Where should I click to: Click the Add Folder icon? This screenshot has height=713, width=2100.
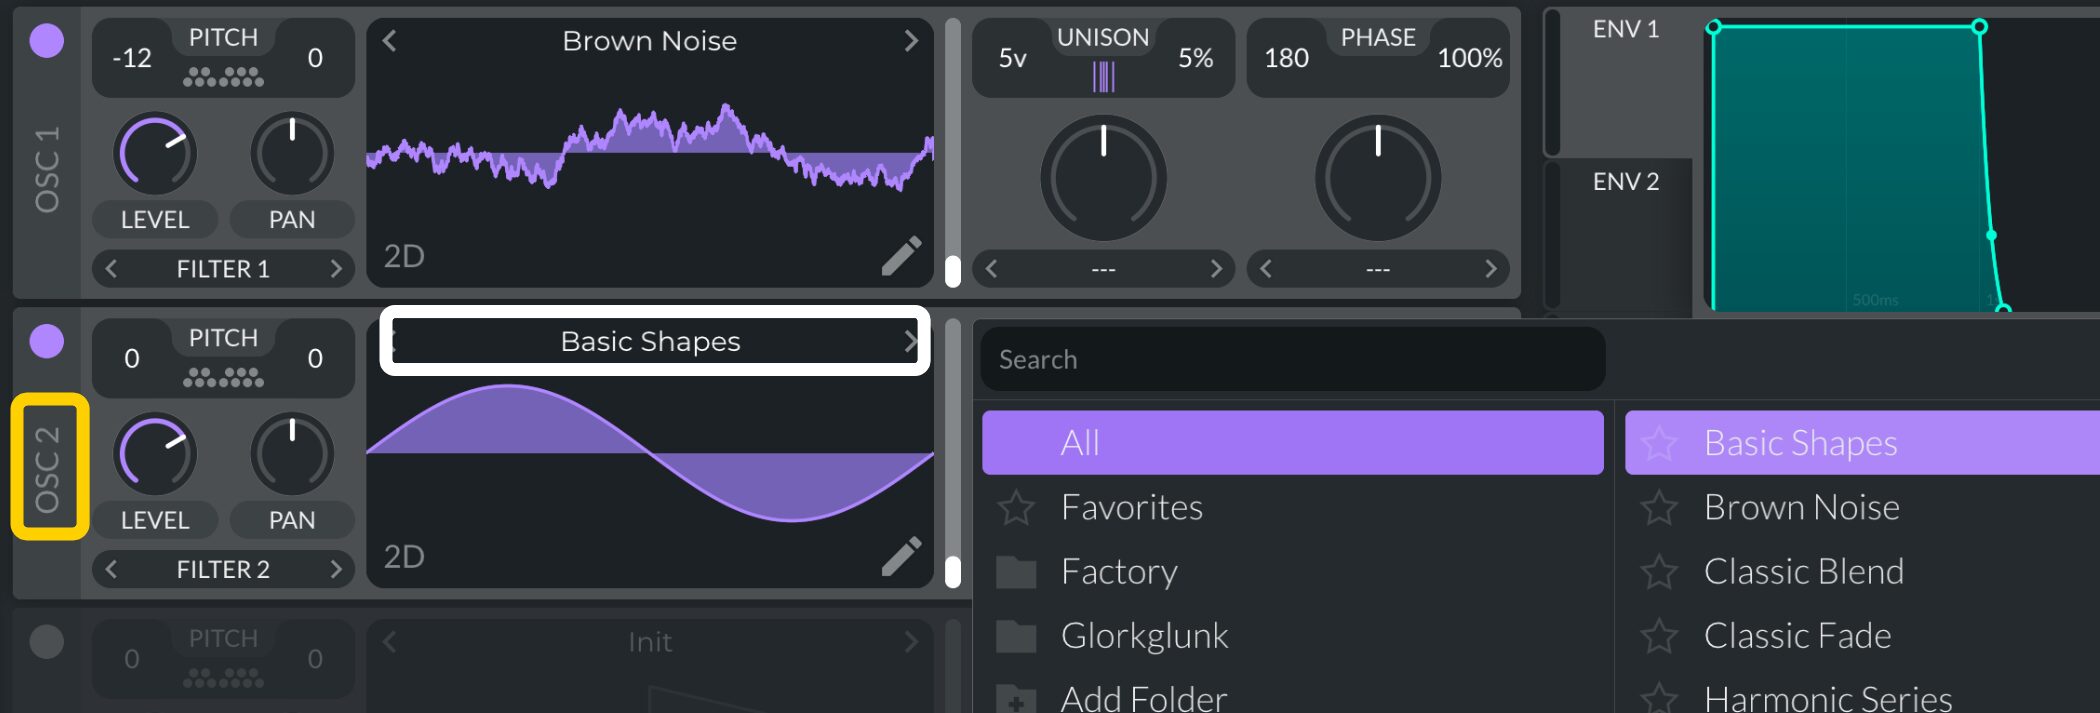click(1016, 699)
